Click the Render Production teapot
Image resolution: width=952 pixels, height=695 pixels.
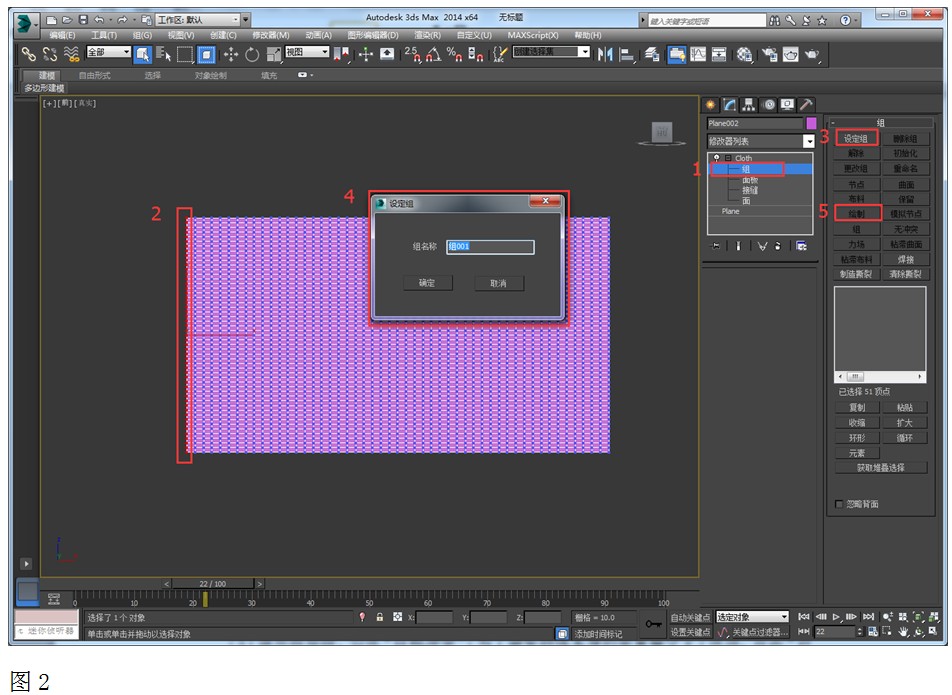pyautogui.click(x=812, y=55)
